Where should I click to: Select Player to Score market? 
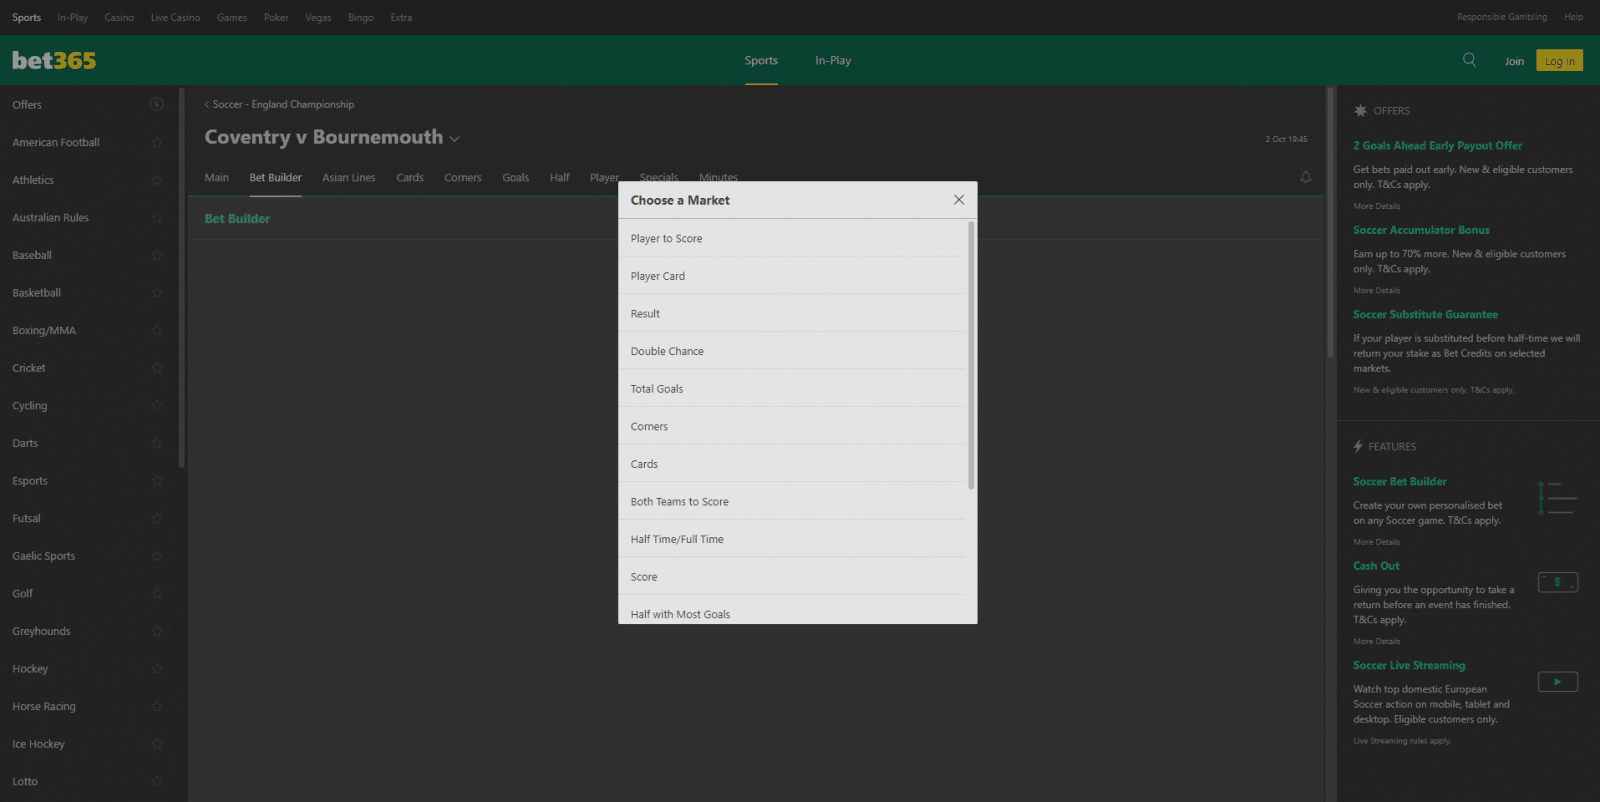click(666, 239)
